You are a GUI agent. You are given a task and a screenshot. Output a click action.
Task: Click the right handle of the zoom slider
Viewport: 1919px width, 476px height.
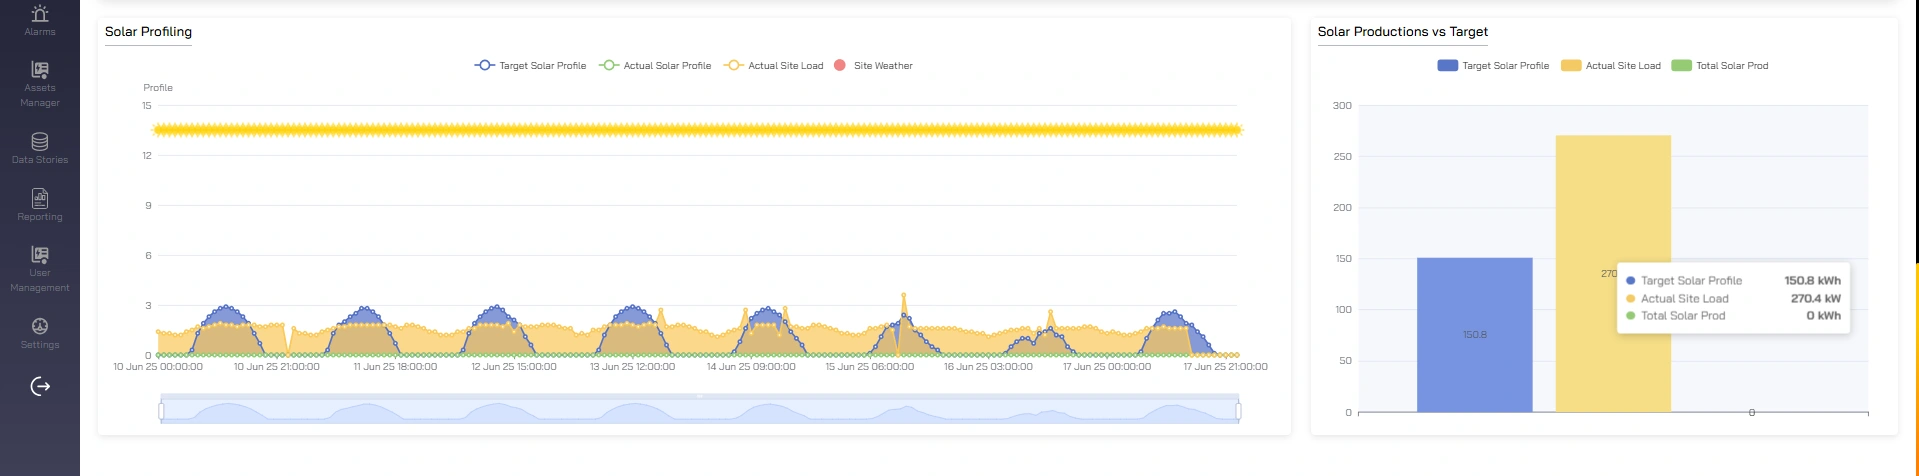tap(1238, 411)
